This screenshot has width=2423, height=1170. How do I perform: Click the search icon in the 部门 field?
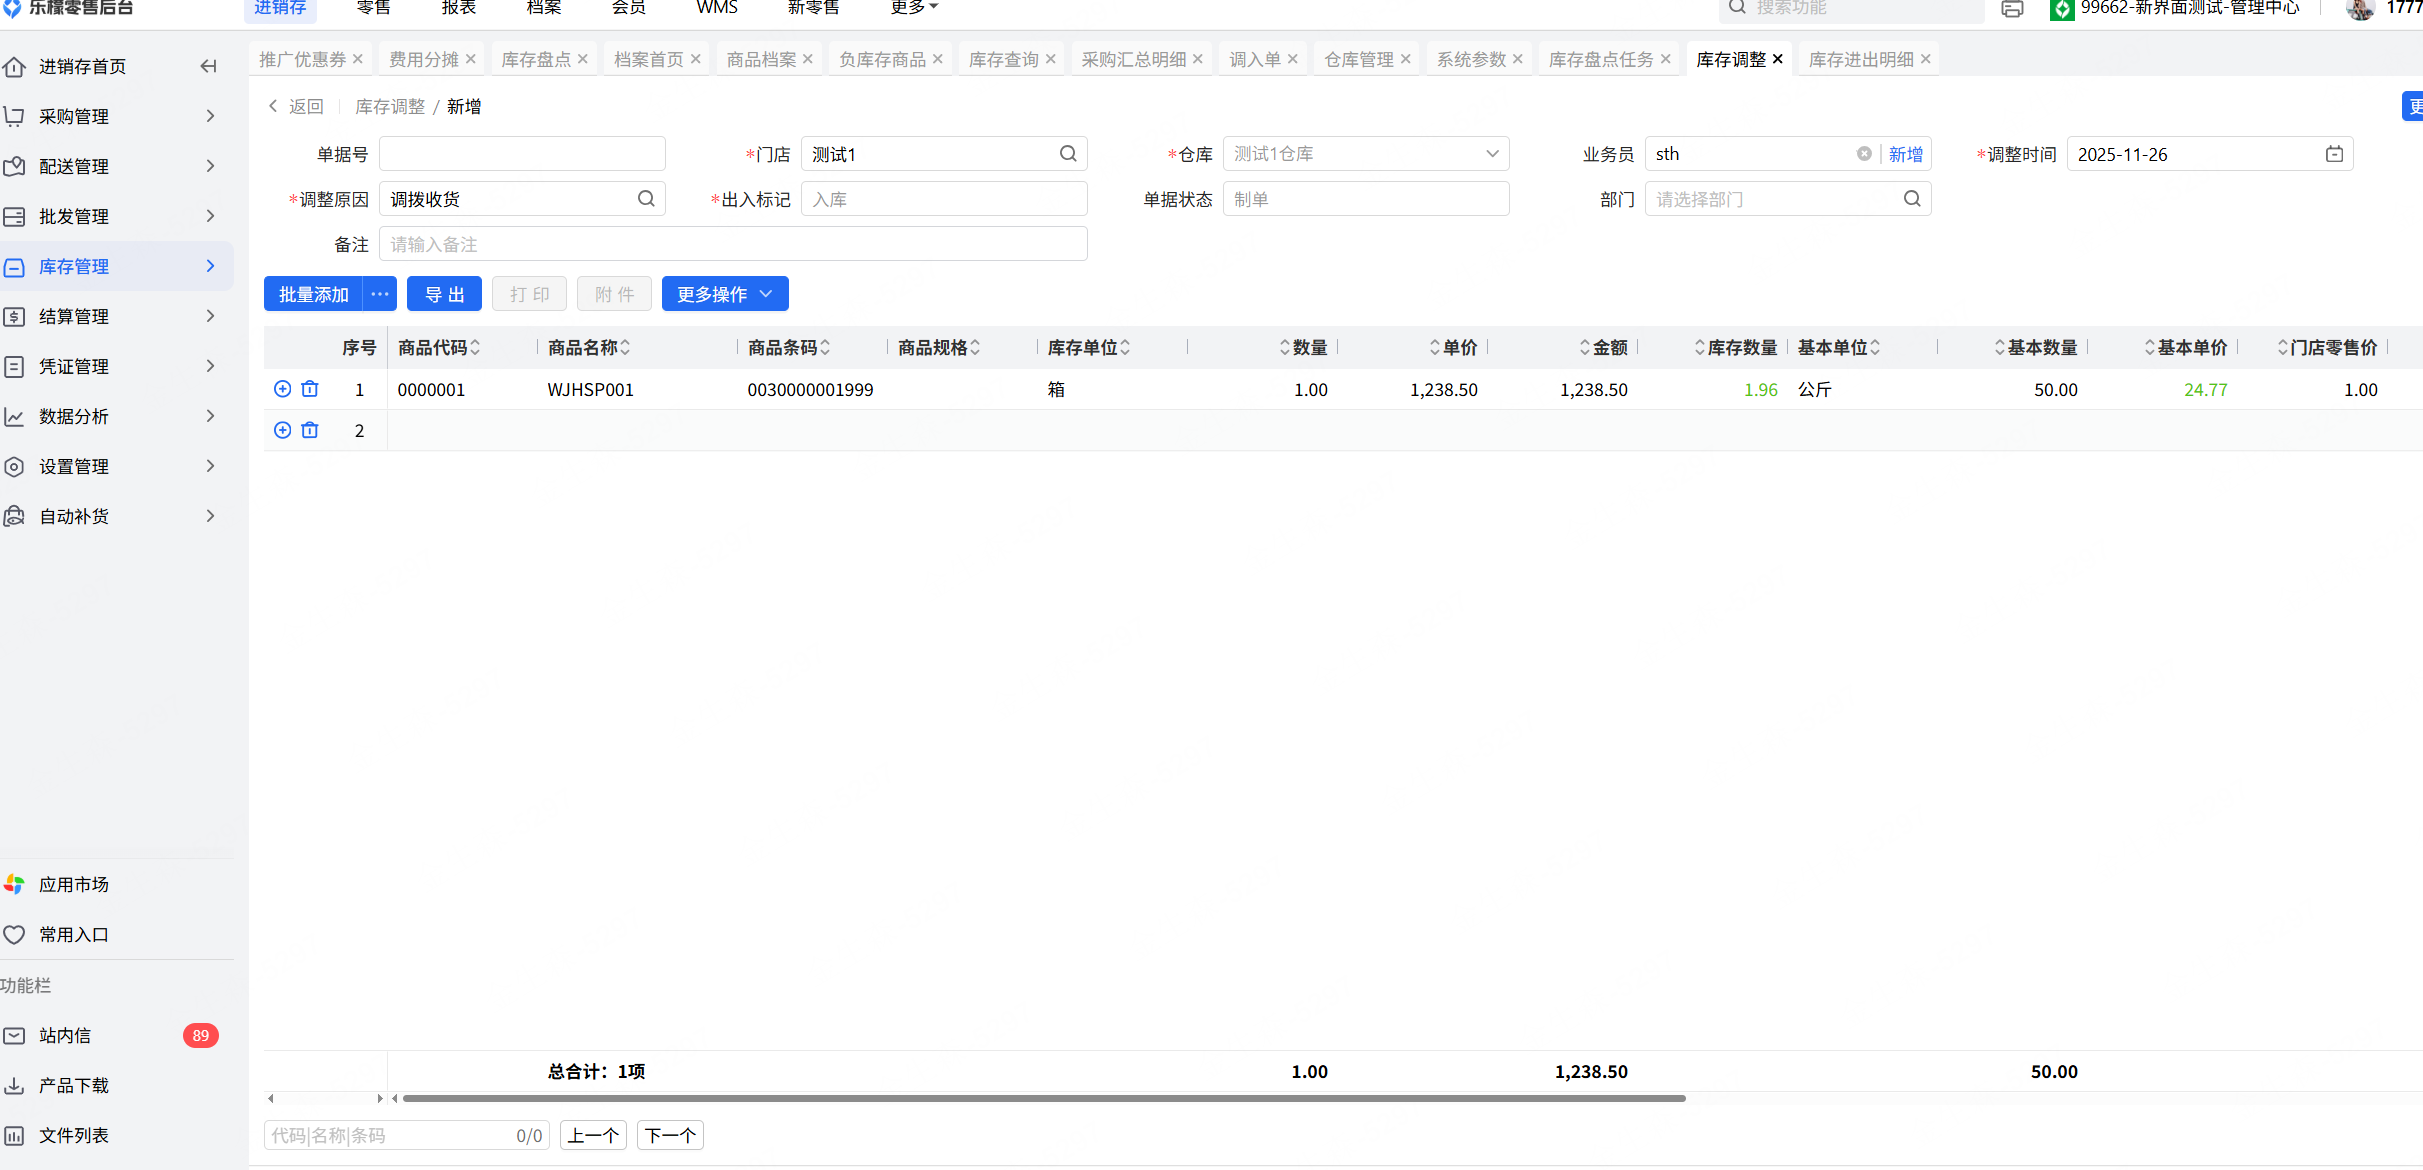pyautogui.click(x=1912, y=199)
